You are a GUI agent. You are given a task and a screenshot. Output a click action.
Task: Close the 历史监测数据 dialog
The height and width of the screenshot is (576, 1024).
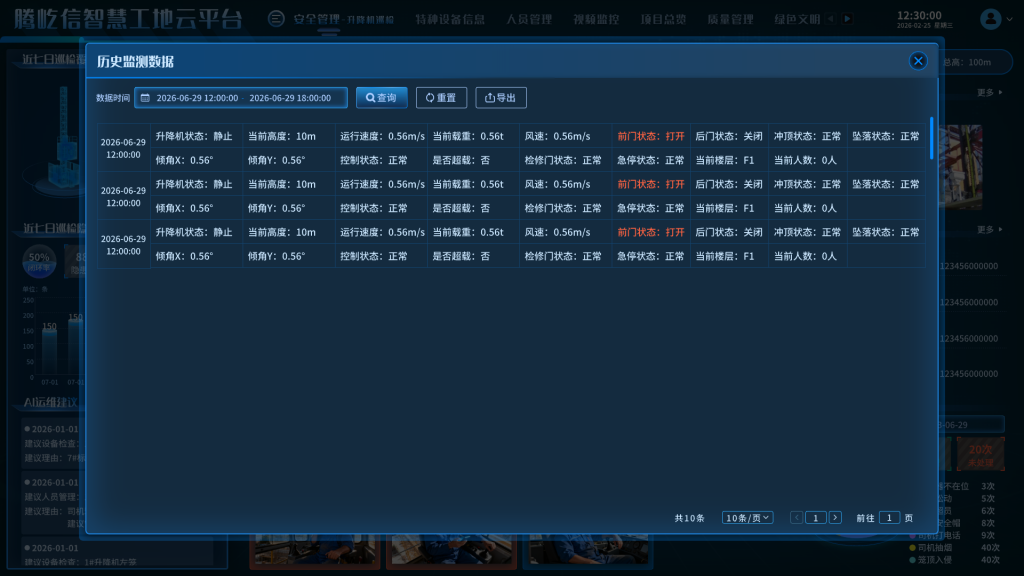(918, 61)
